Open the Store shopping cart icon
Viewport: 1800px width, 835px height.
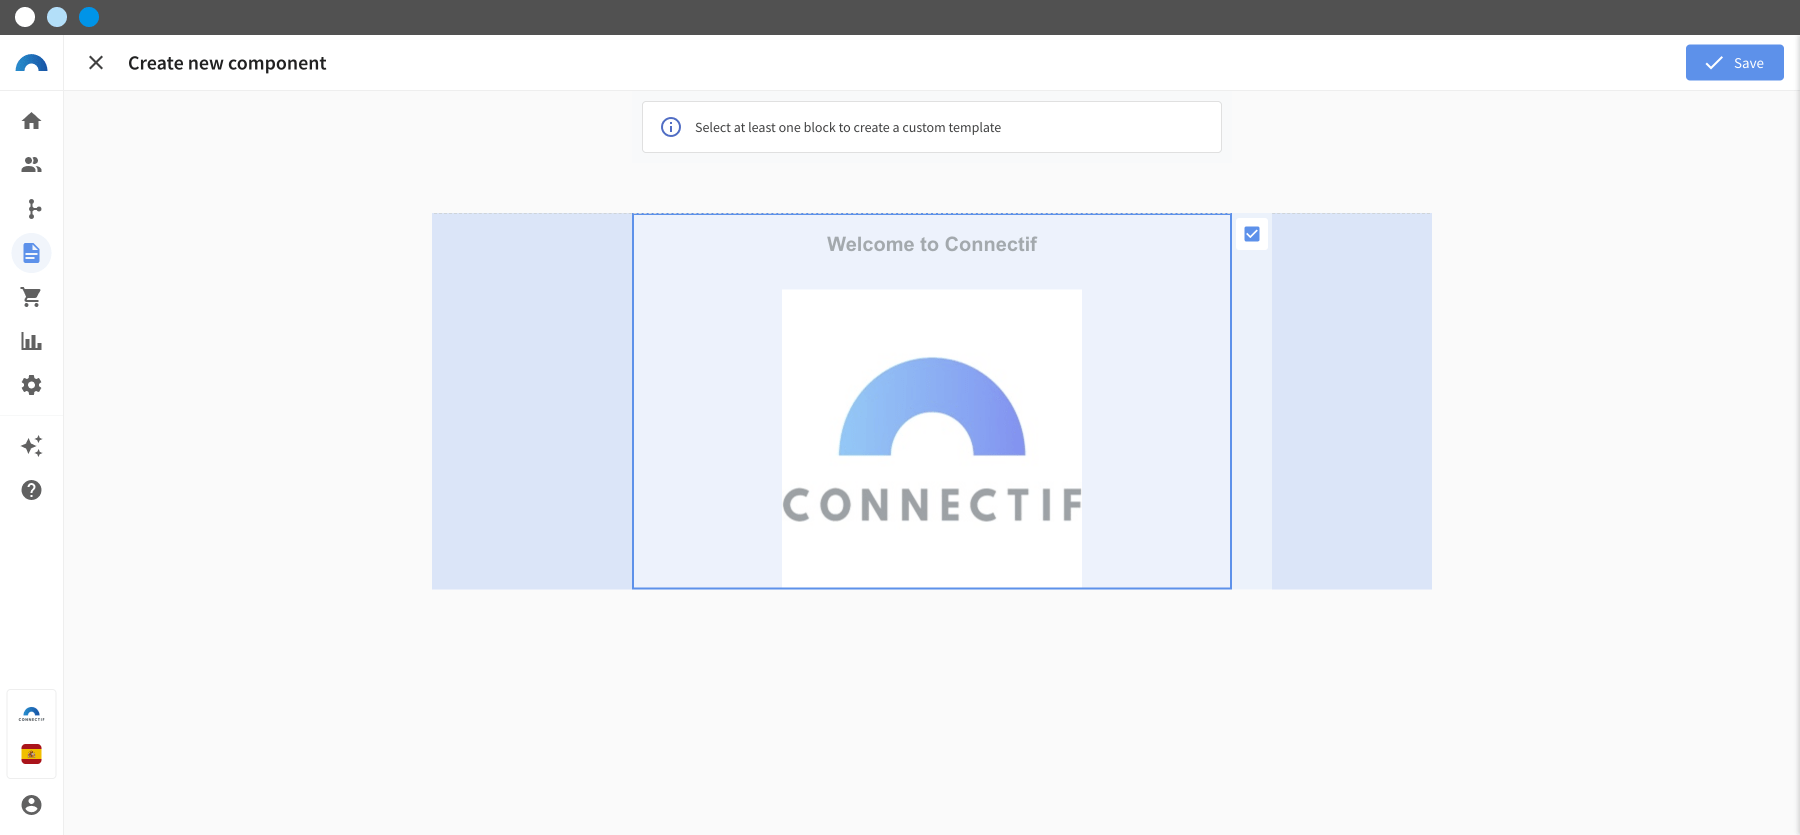pyautogui.click(x=31, y=297)
